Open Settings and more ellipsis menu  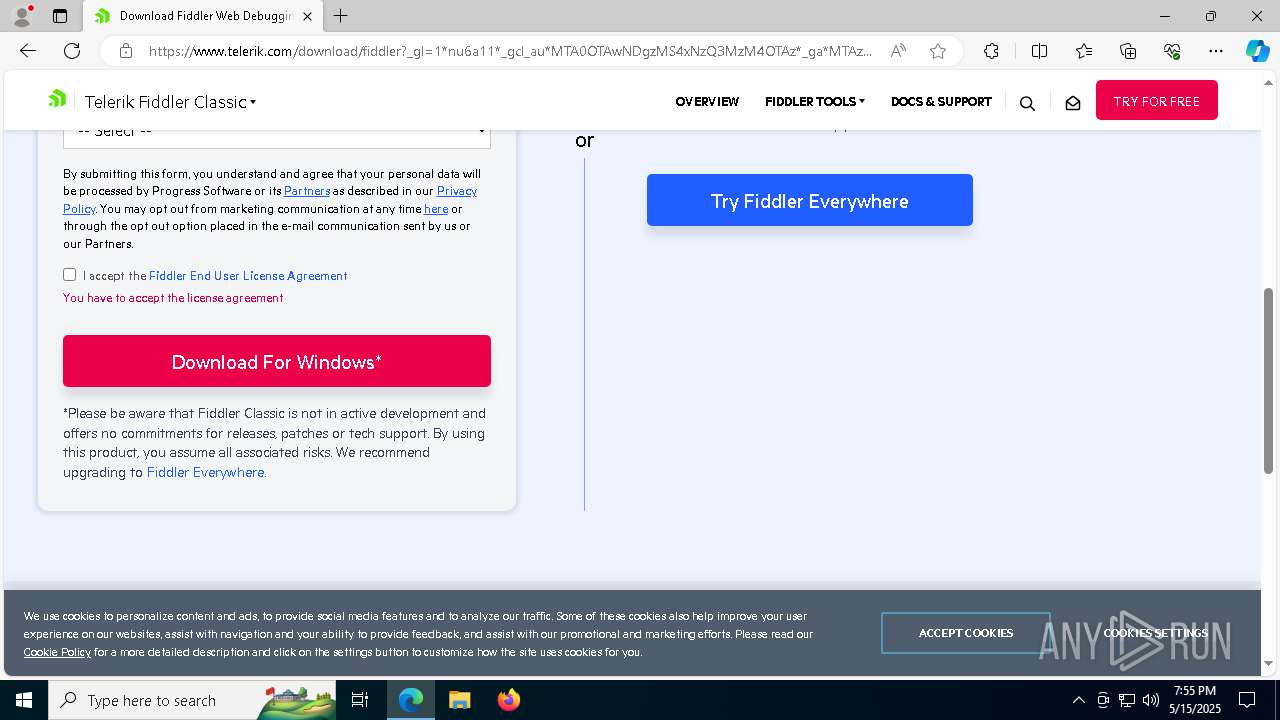coord(1216,51)
